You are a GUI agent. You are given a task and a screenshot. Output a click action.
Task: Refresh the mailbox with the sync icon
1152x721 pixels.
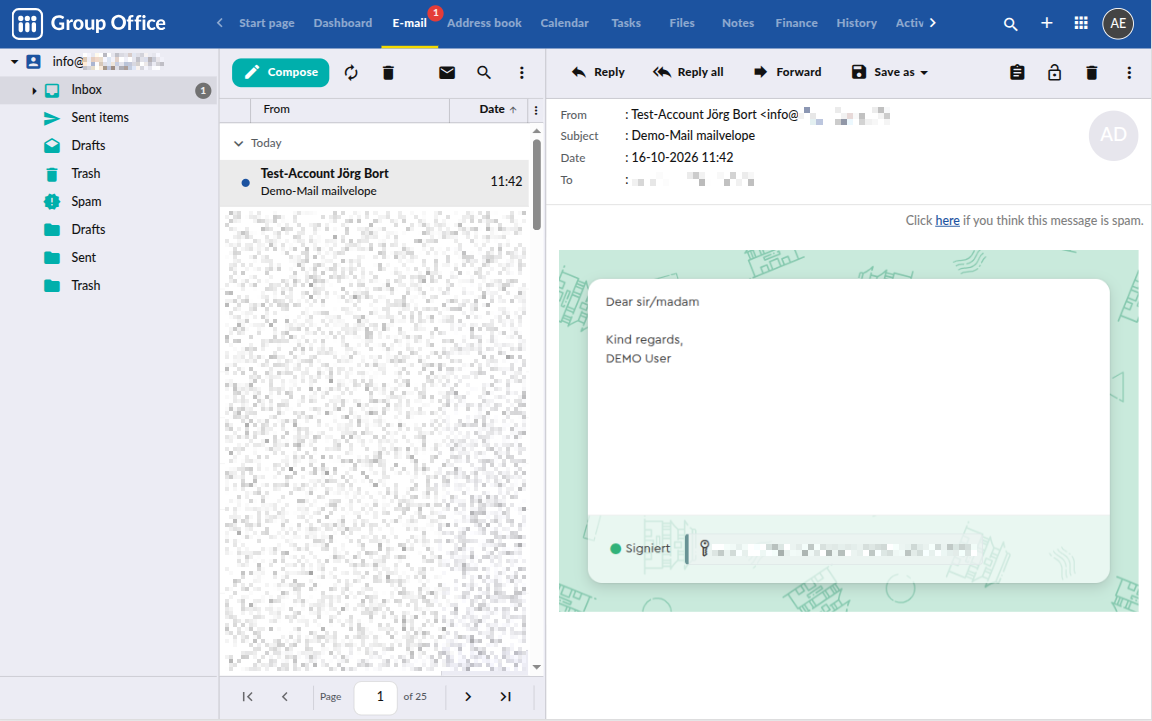pos(351,72)
